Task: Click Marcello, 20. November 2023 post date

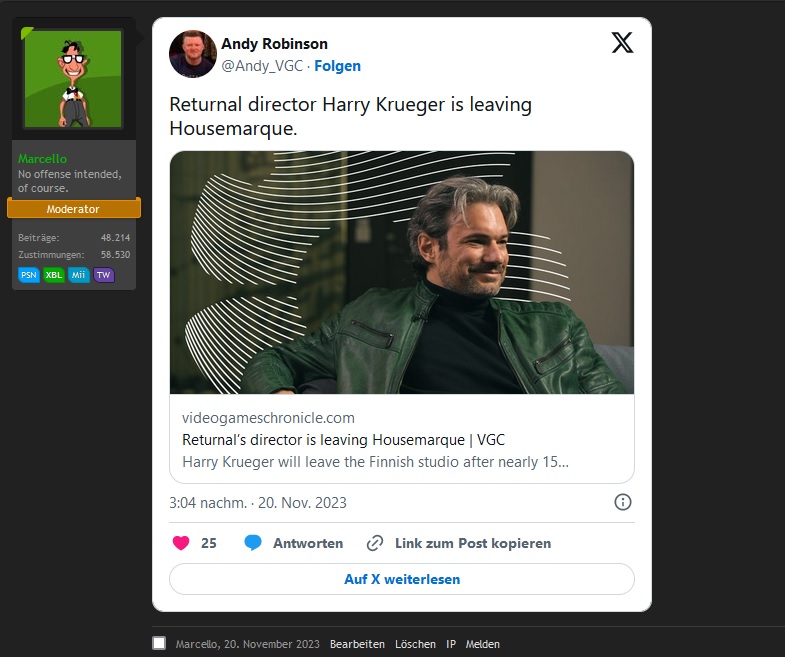Action: point(247,644)
